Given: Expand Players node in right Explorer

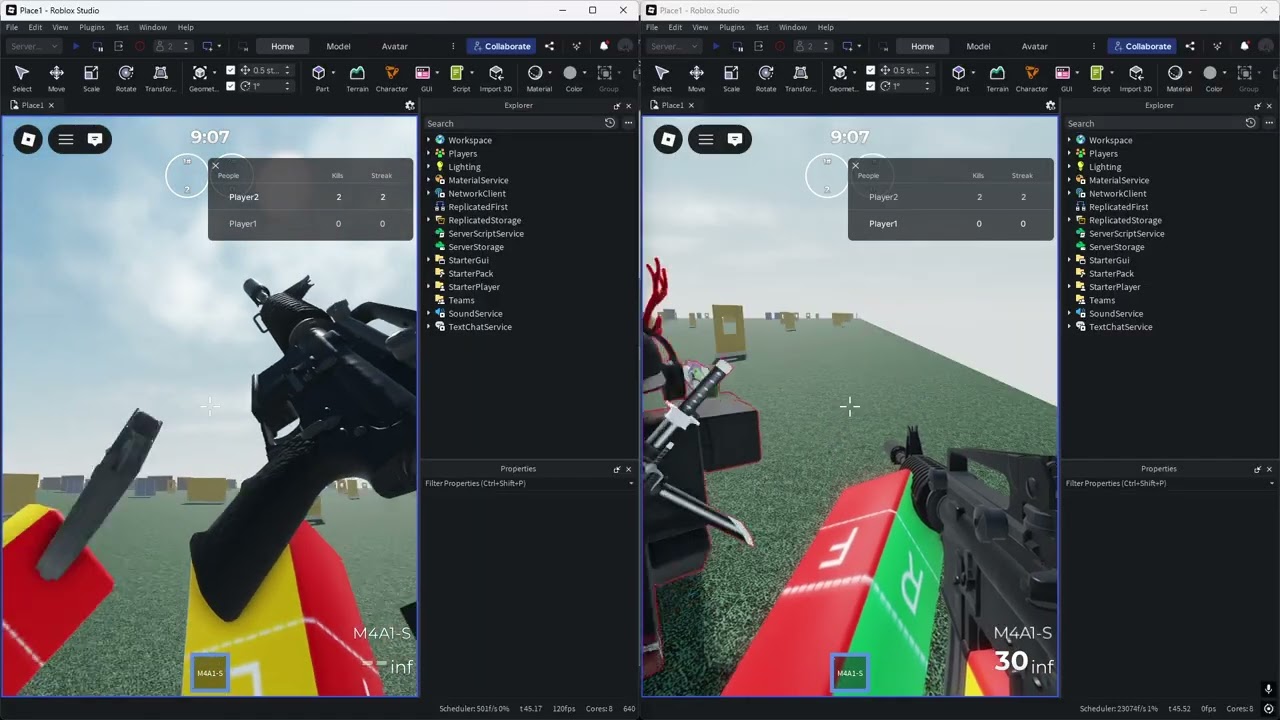Looking at the screenshot, I should point(1069,154).
